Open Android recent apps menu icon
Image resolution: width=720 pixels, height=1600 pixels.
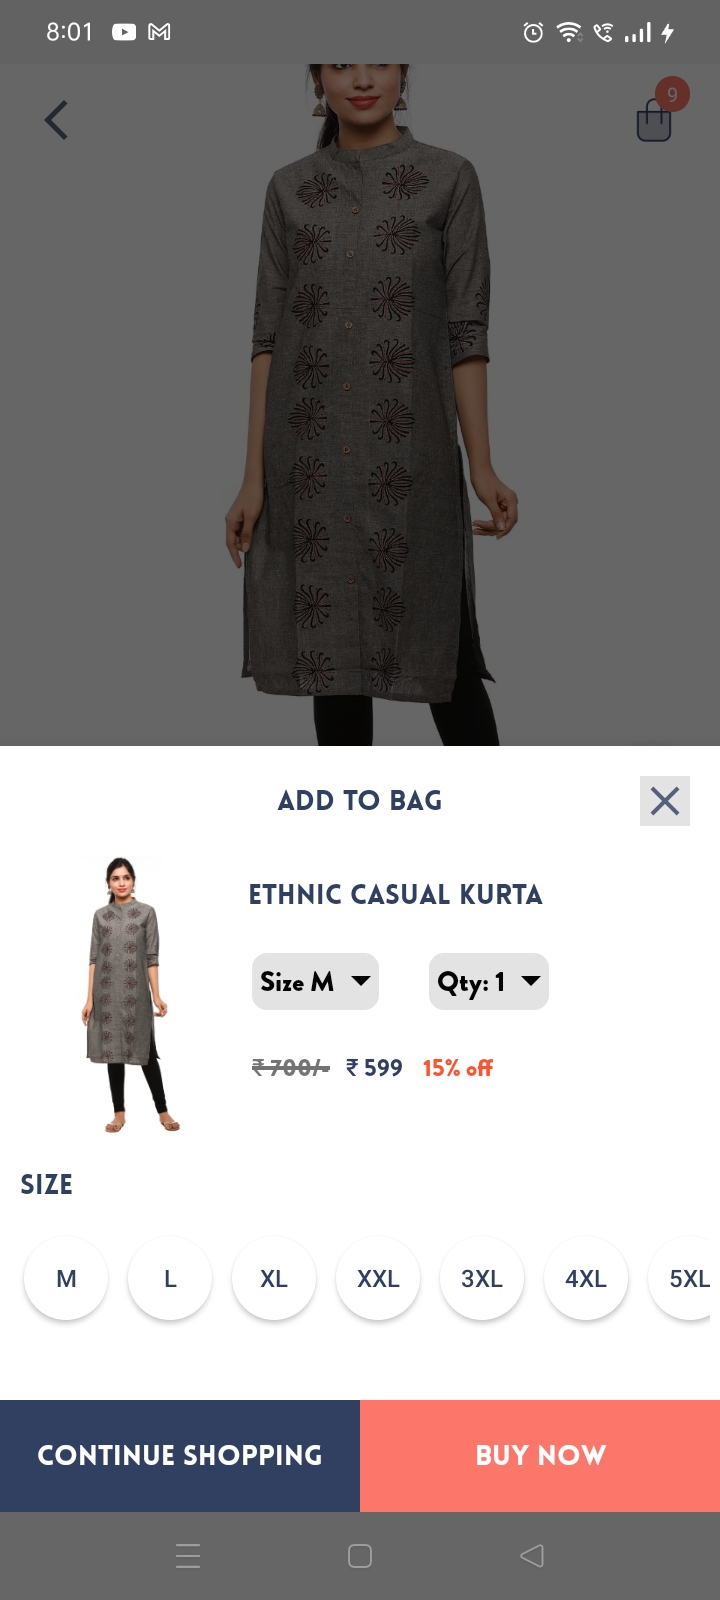188,1556
